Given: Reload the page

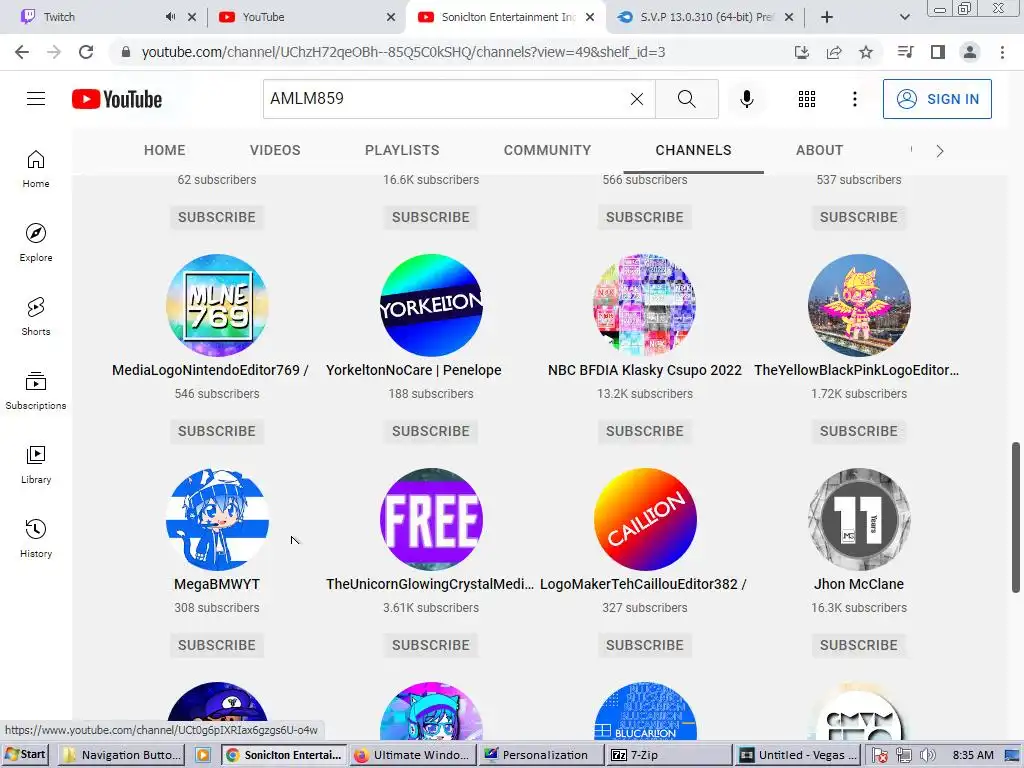Looking at the screenshot, I should click(86, 52).
